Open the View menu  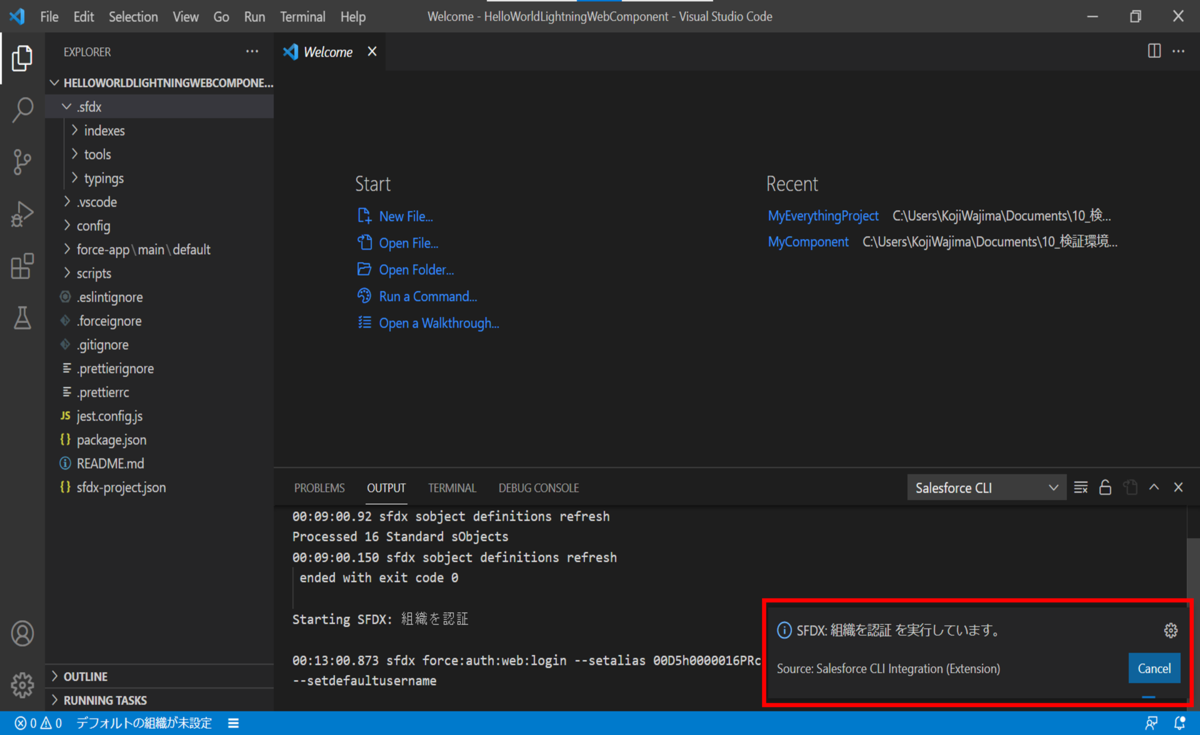(185, 17)
